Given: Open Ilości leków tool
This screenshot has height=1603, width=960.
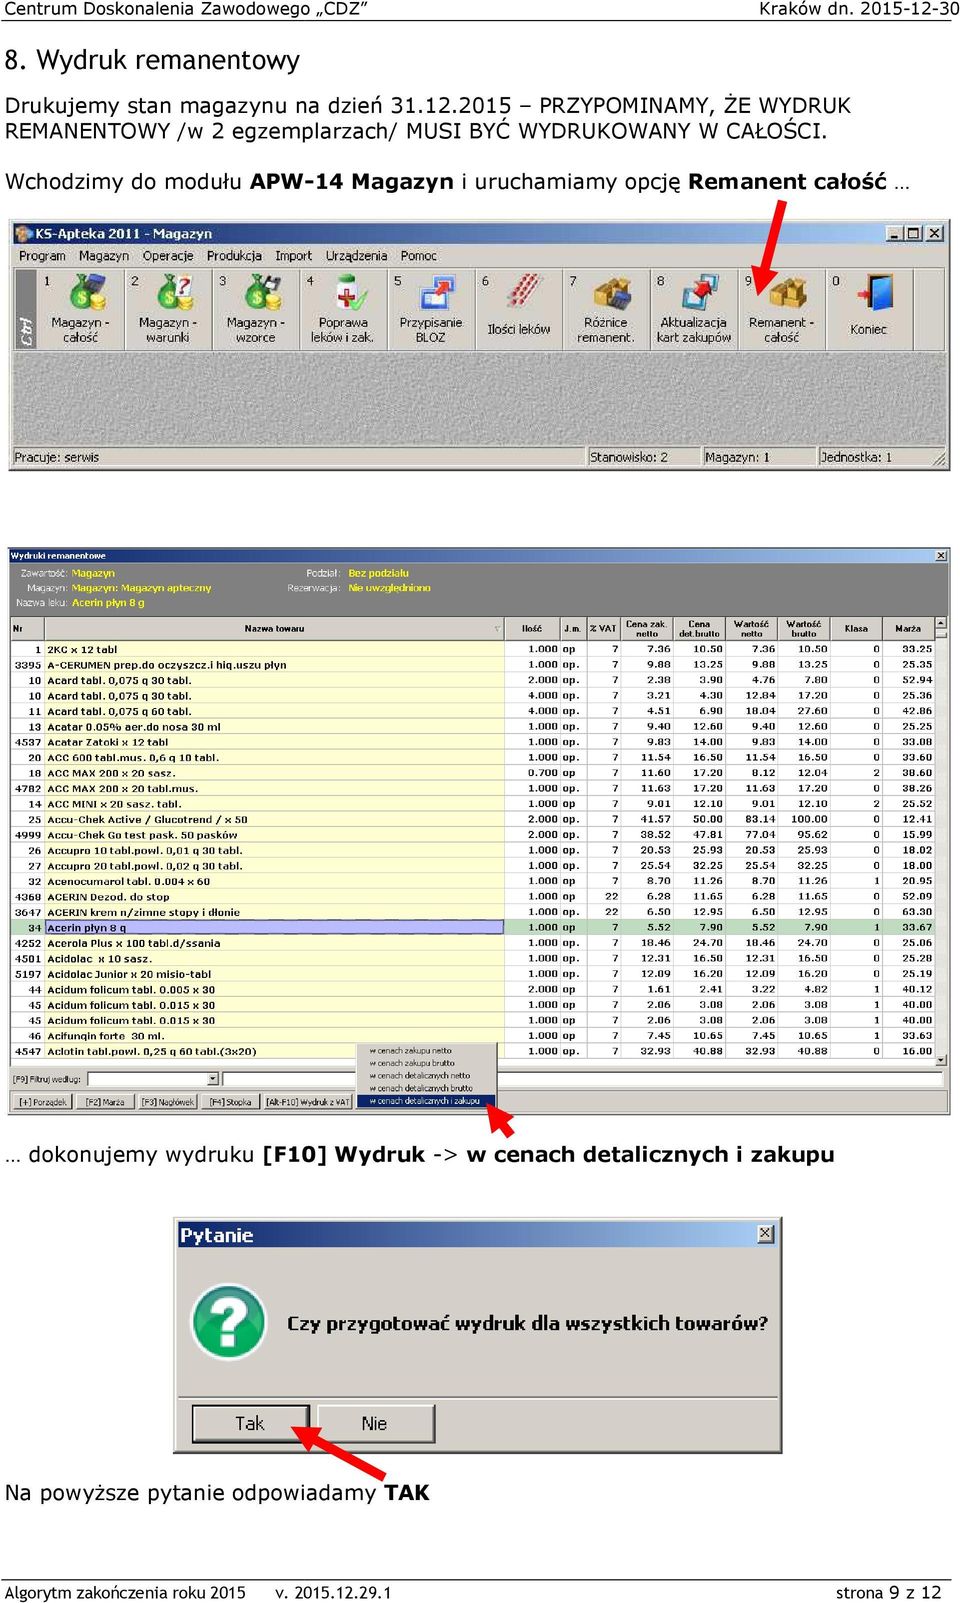Looking at the screenshot, I should coord(519,309).
